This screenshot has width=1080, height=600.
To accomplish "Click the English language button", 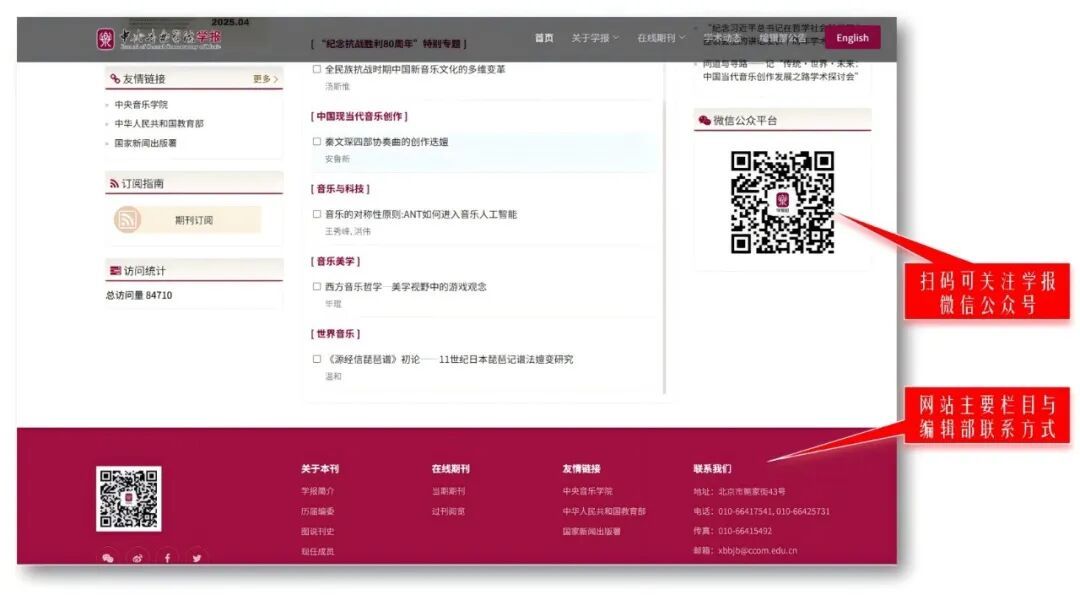I will pyautogui.click(x=852, y=37).
